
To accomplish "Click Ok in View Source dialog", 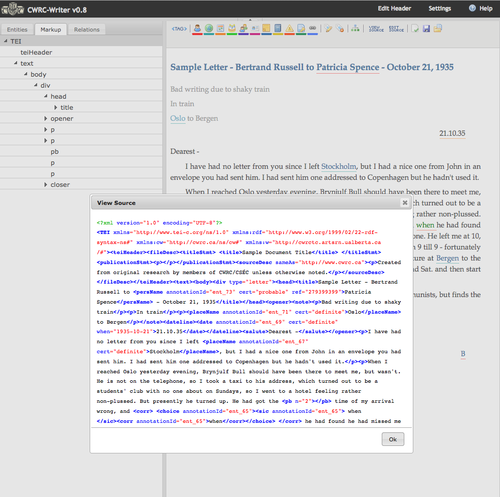I will tap(393, 439).
